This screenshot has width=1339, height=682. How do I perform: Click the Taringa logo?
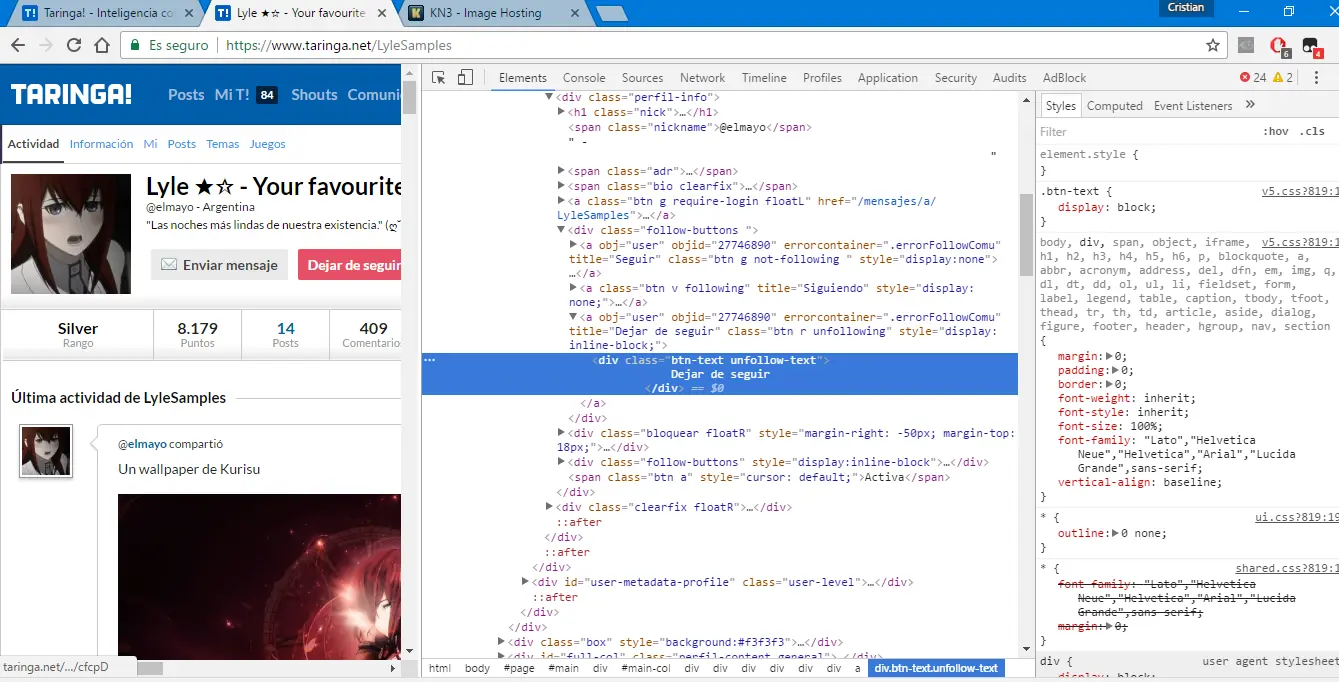71,95
